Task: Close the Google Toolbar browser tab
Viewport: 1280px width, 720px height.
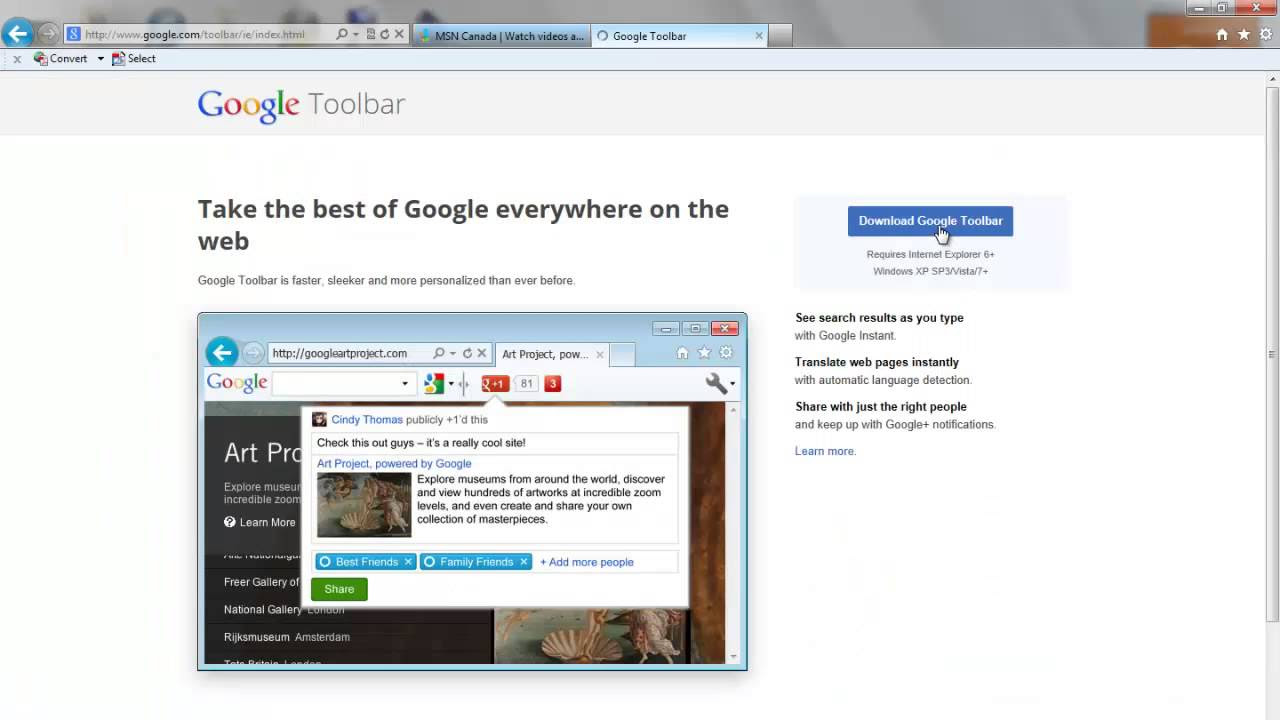Action: [x=759, y=36]
